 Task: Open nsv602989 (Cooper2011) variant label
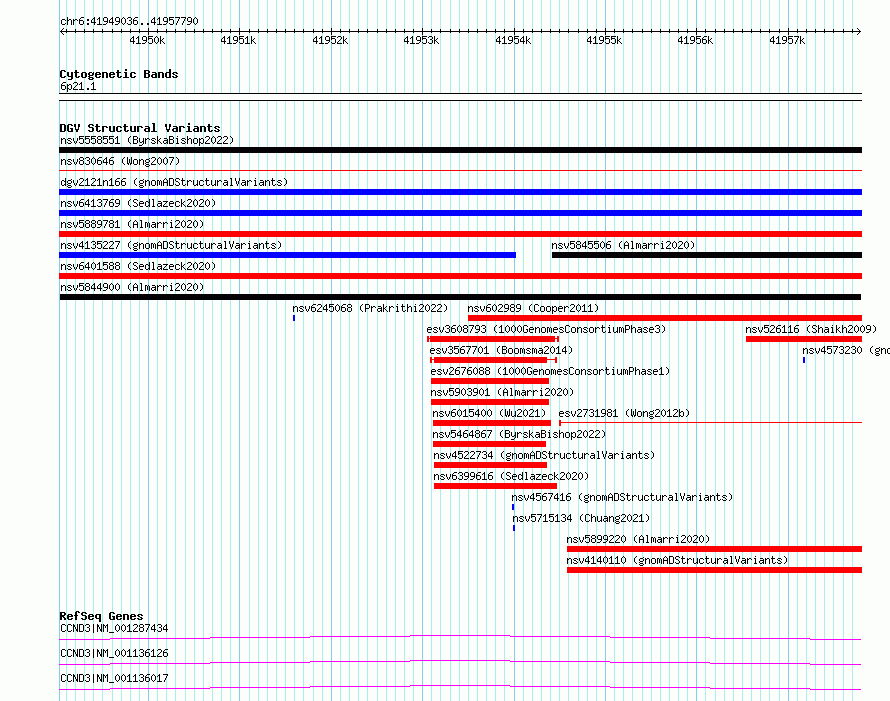point(533,308)
